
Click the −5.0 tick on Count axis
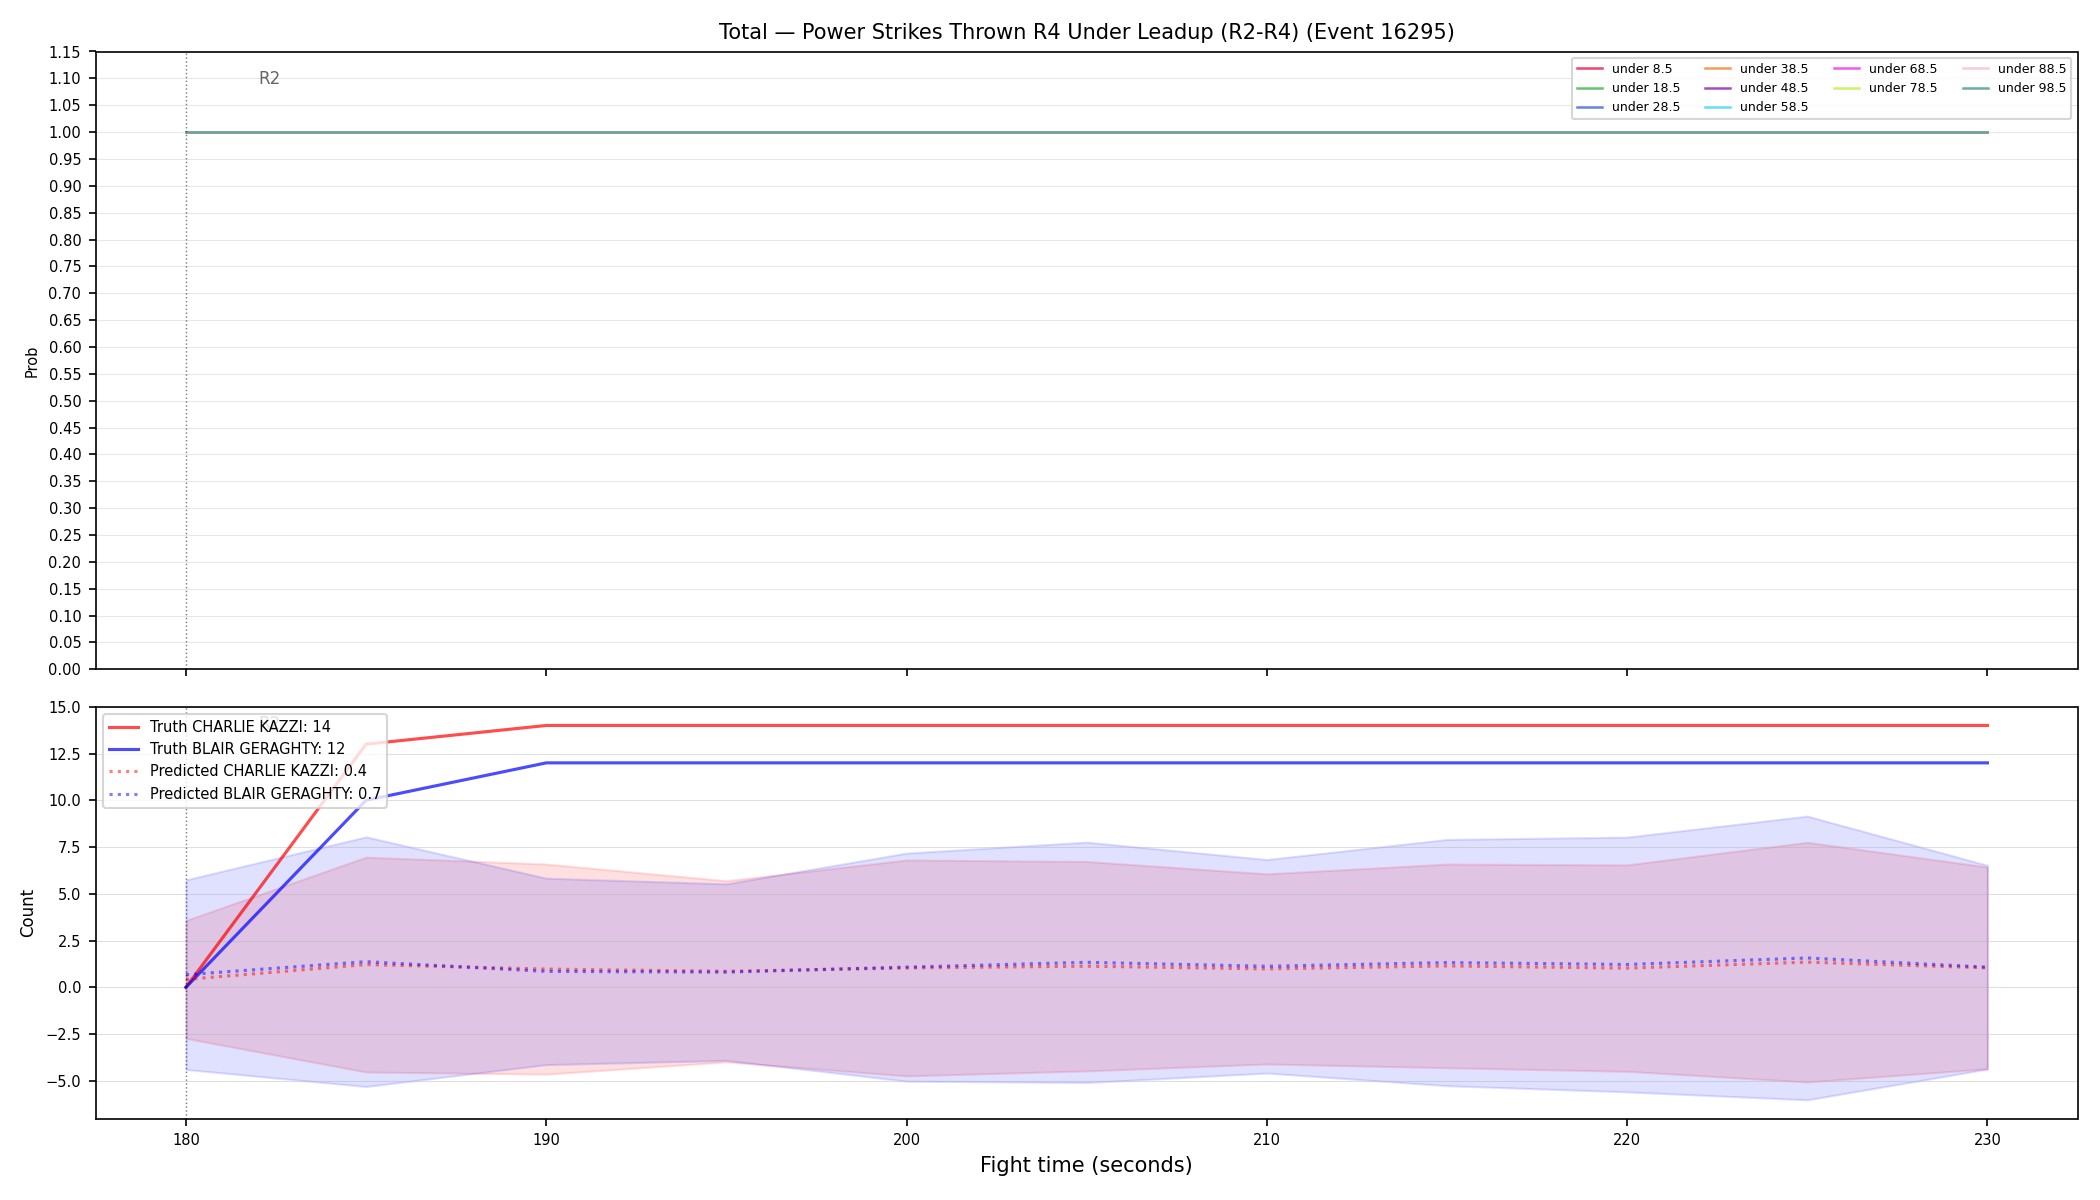pos(62,1081)
